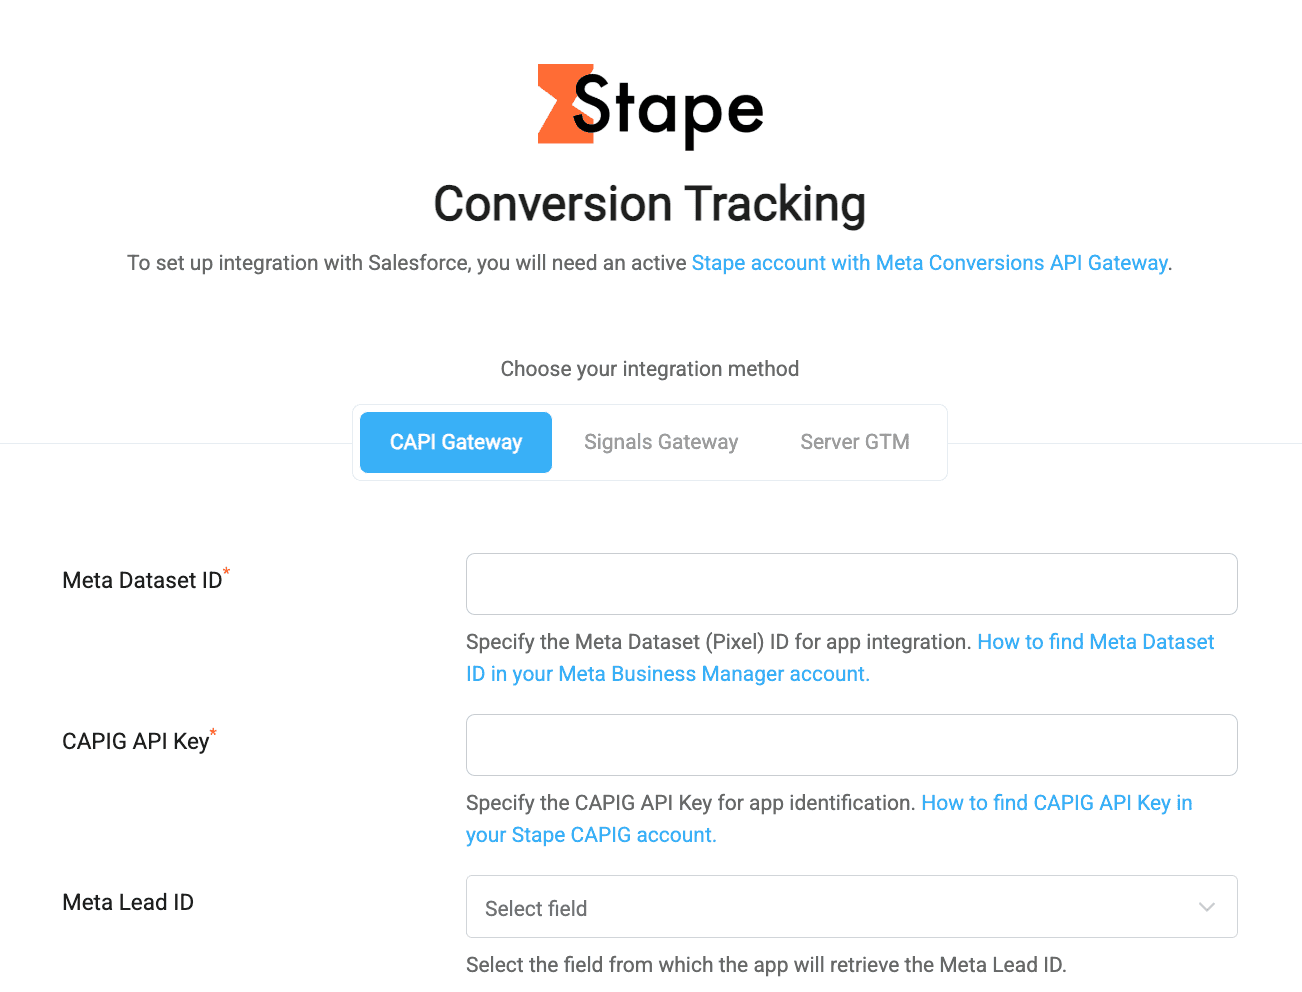Click the orange Stape logo icon
This screenshot has height=992, width=1302.
(556, 104)
